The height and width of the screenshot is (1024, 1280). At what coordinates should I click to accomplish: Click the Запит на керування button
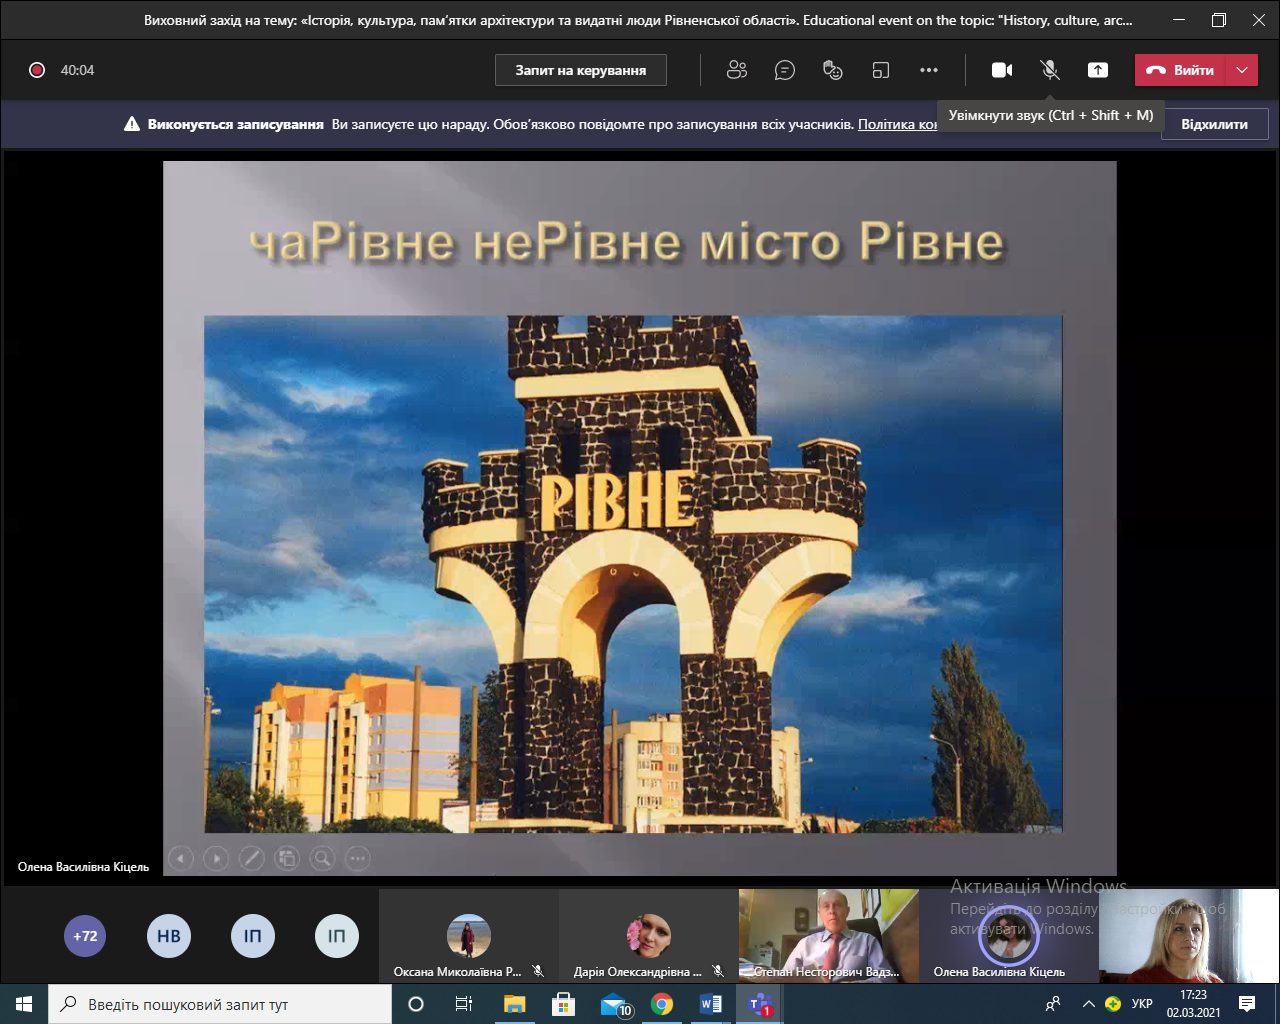point(580,70)
